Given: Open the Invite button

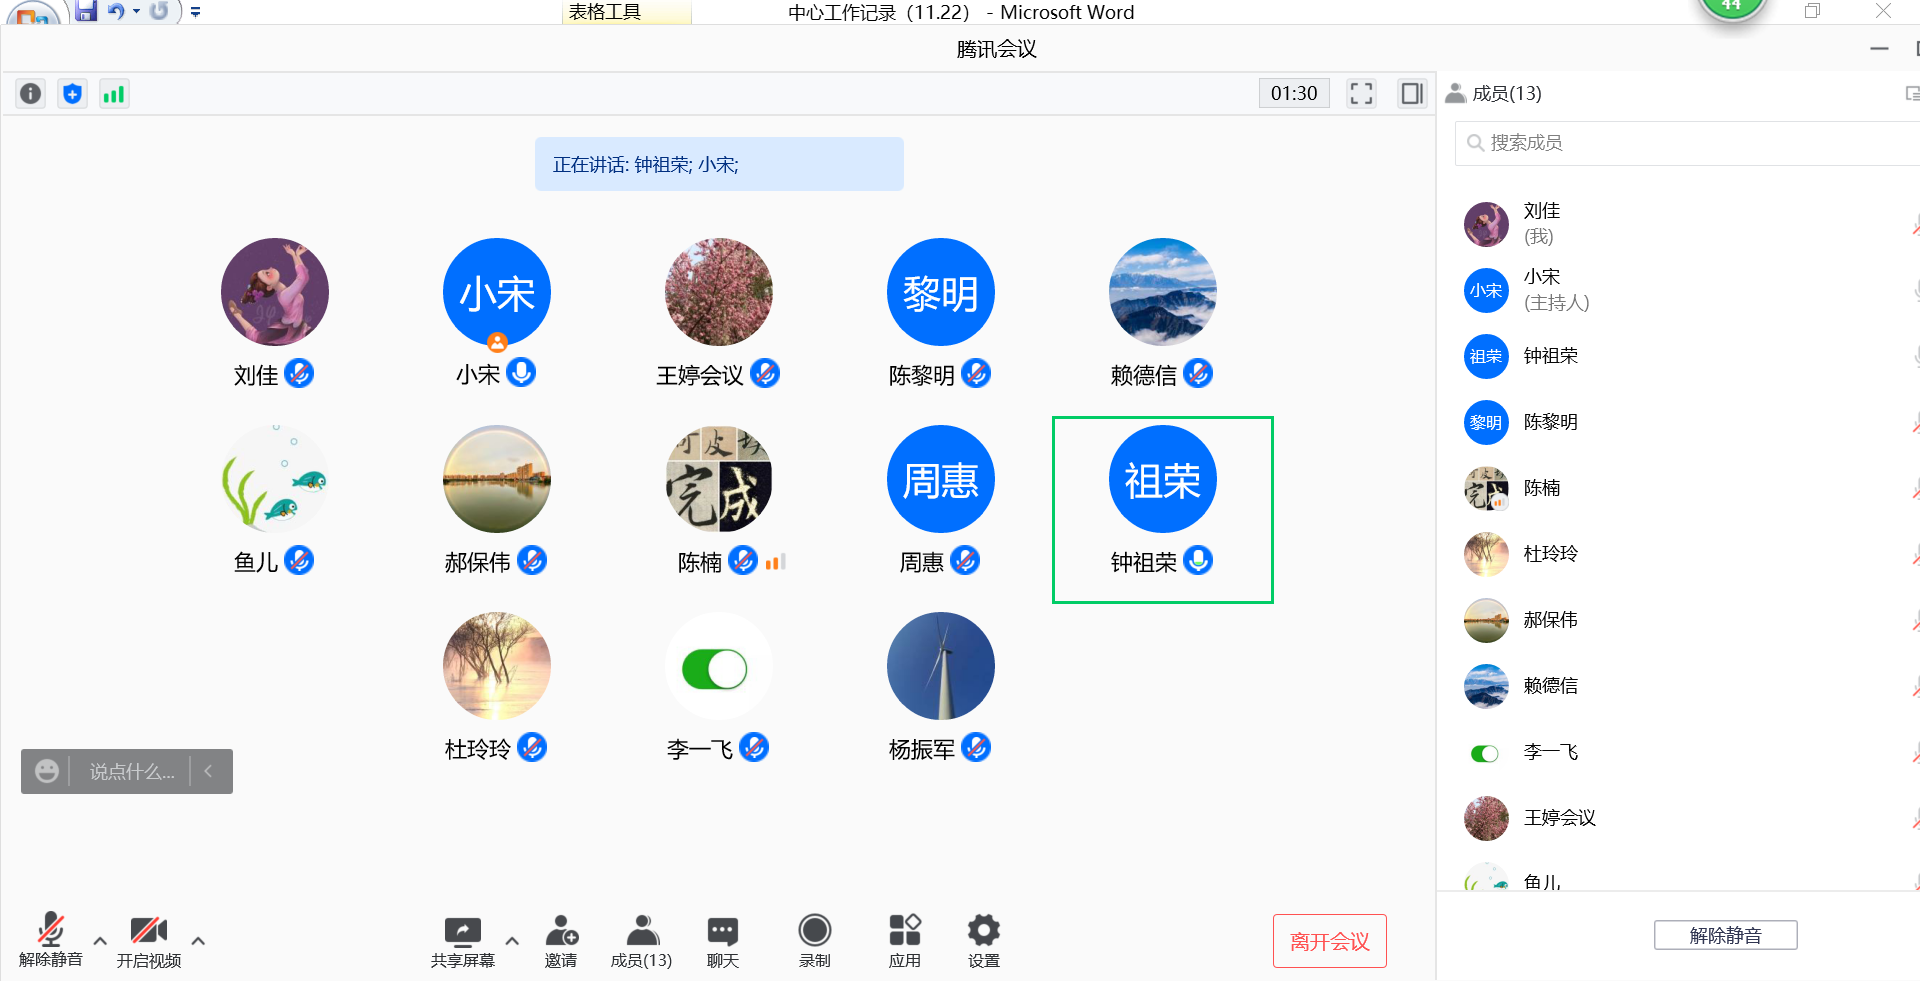Looking at the screenshot, I should (561, 942).
